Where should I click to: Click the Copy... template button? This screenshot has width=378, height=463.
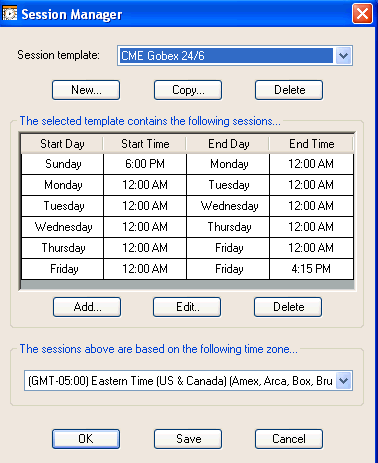[x=188, y=90]
